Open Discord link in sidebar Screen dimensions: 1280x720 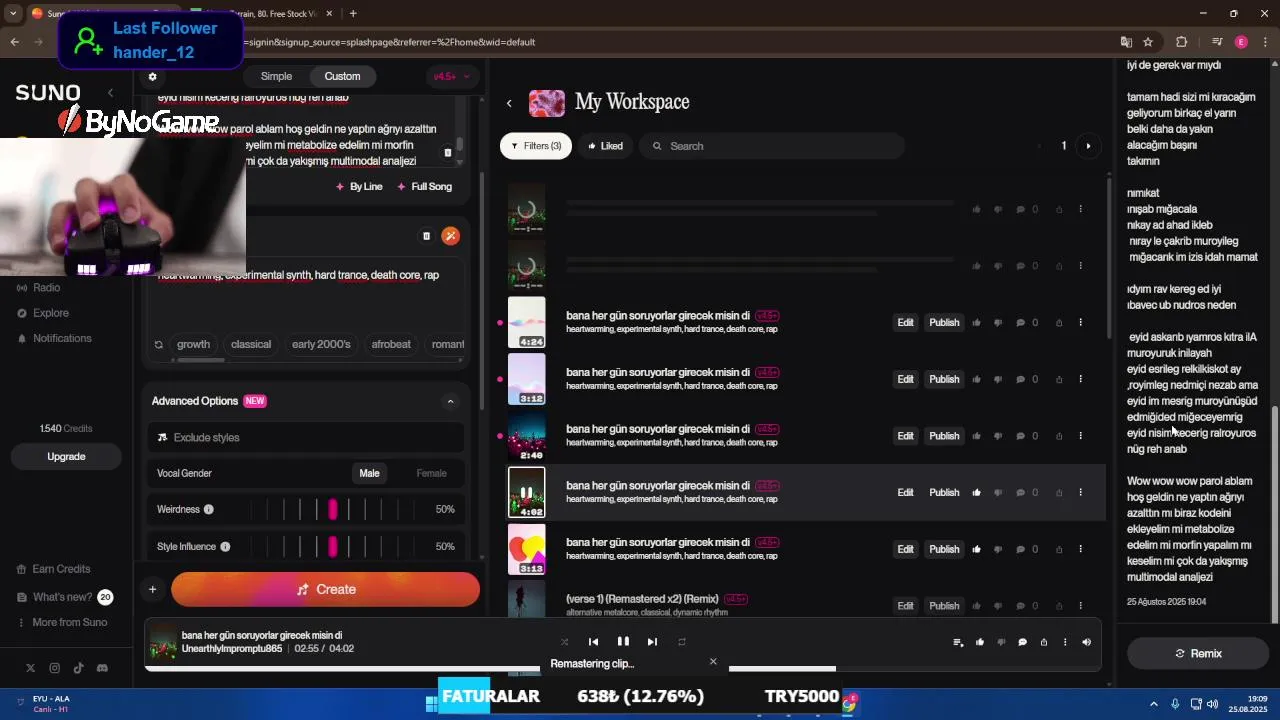pyautogui.click(x=102, y=668)
